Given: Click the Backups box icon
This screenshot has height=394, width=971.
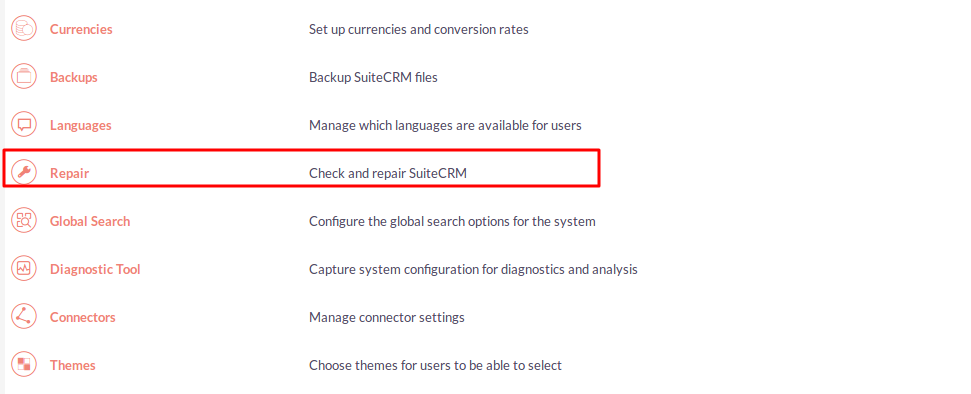Looking at the screenshot, I should click(x=24, y=77).
